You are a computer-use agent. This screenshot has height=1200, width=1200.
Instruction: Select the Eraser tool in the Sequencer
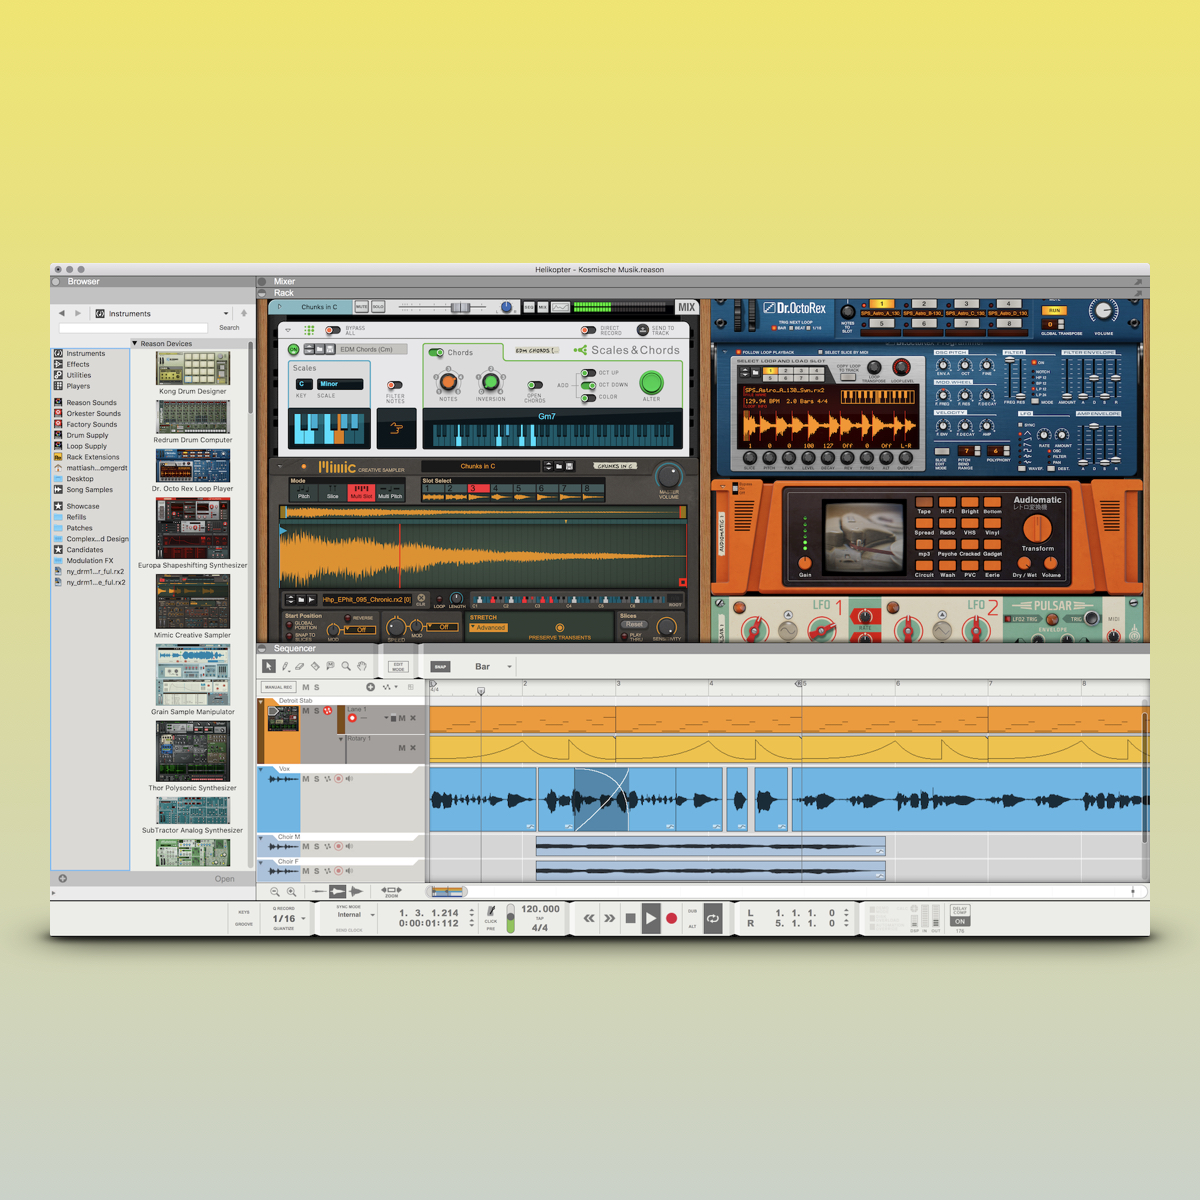point(300,667)
